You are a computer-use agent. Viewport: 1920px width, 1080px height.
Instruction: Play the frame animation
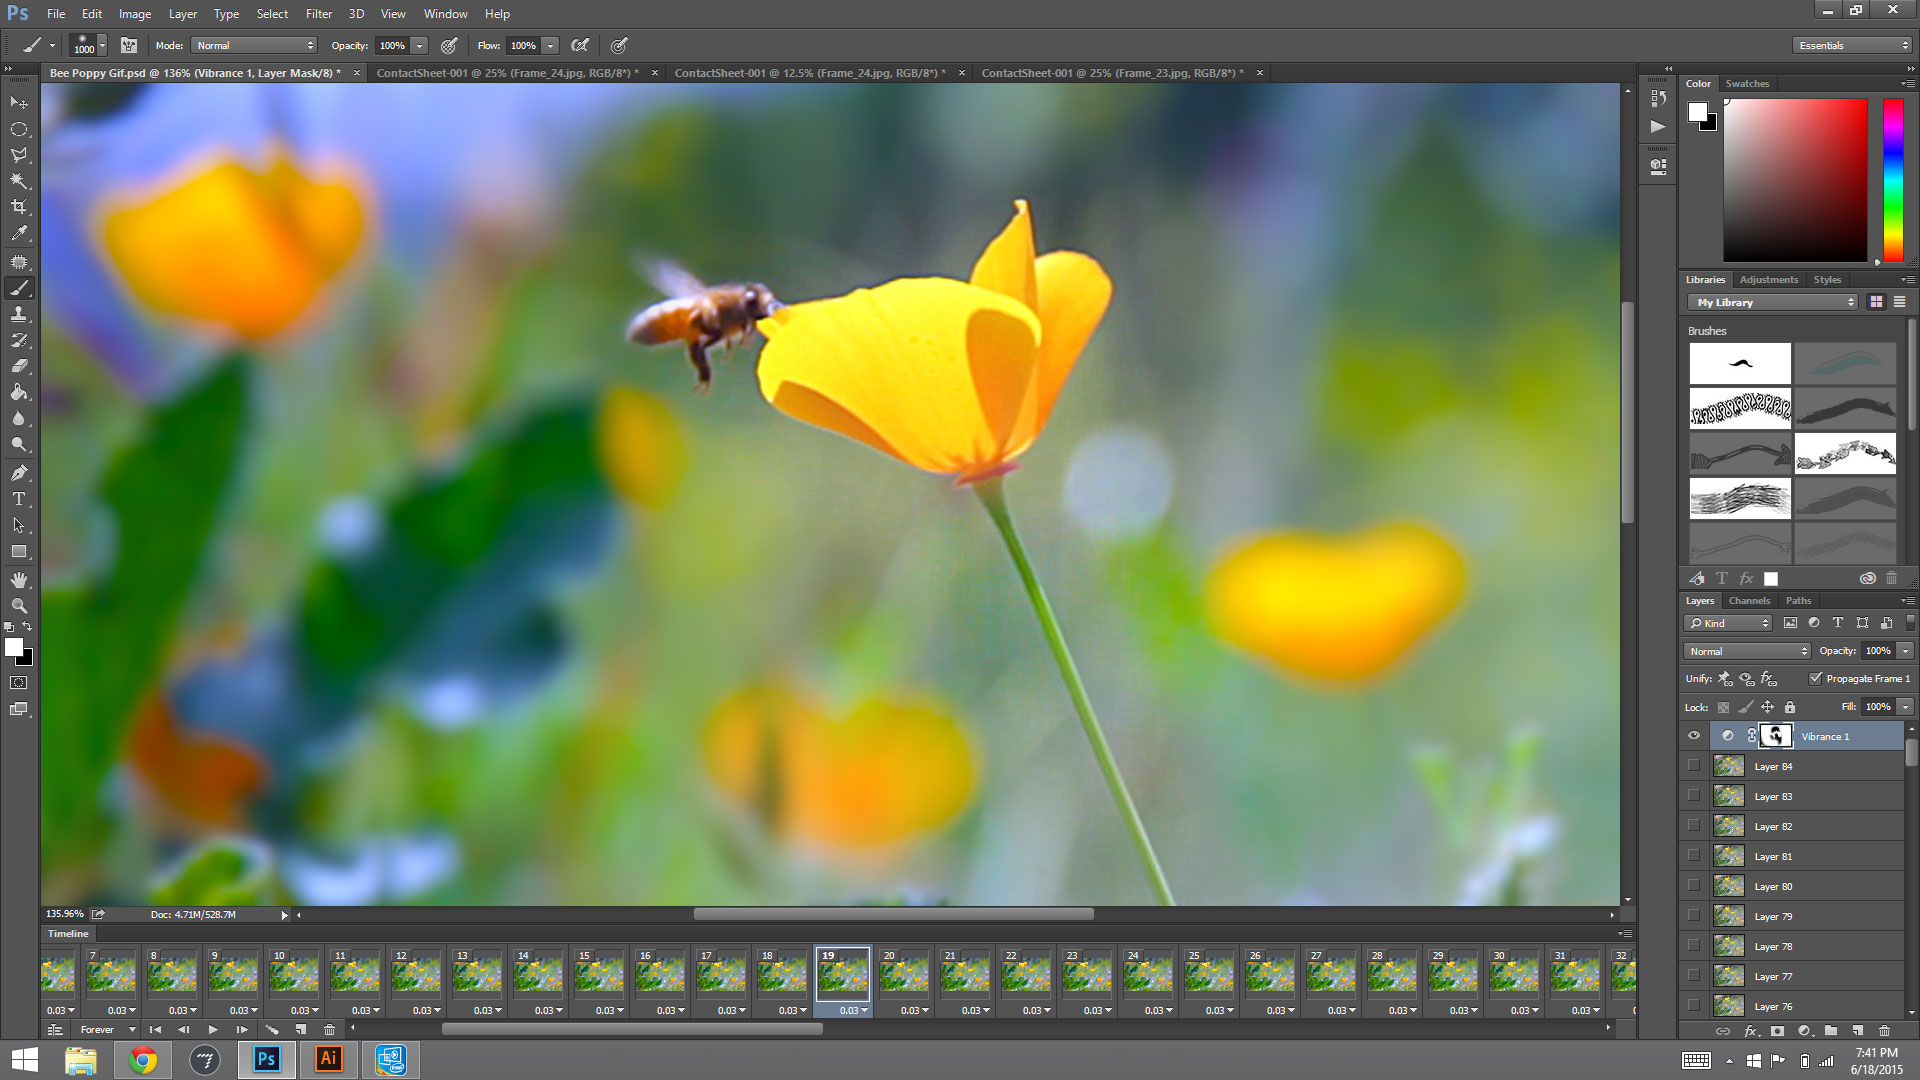click(213, 1030)
